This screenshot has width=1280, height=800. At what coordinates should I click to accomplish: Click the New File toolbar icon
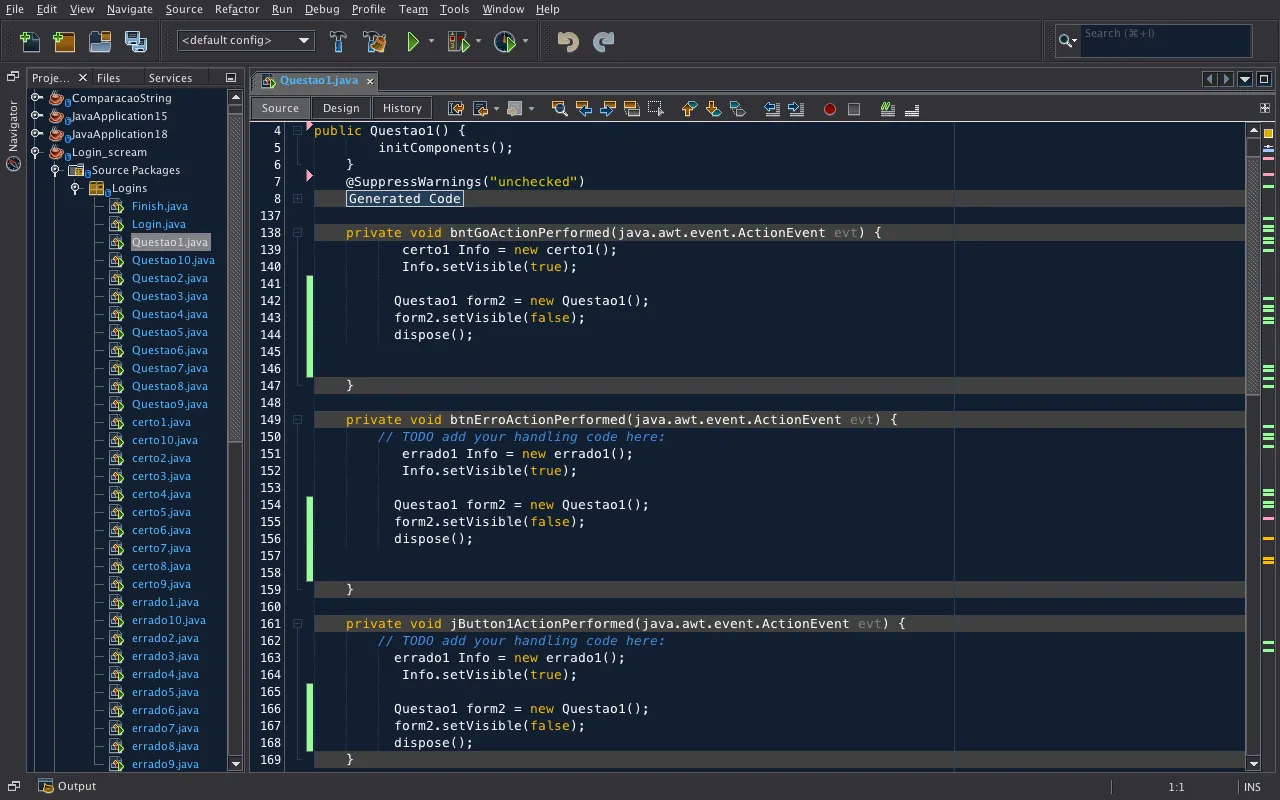point(30,41)
